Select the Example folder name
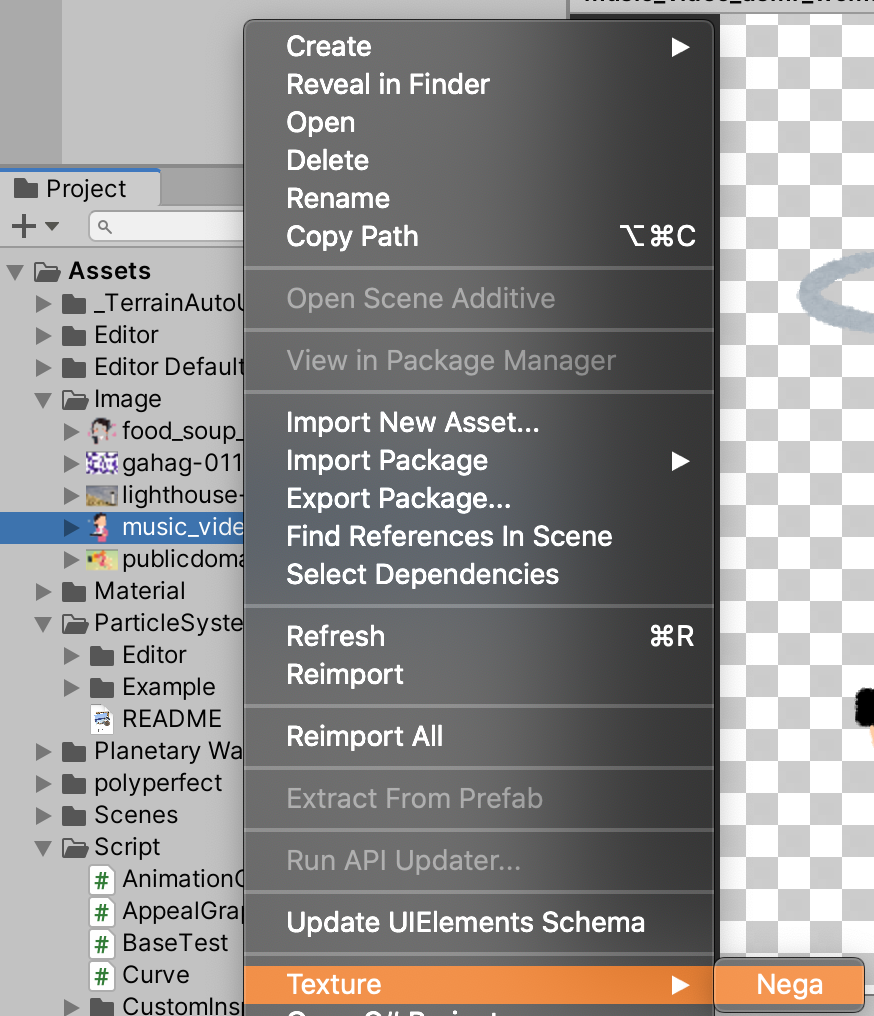This screenshot has height=1016, width=874. pos(168,687)
